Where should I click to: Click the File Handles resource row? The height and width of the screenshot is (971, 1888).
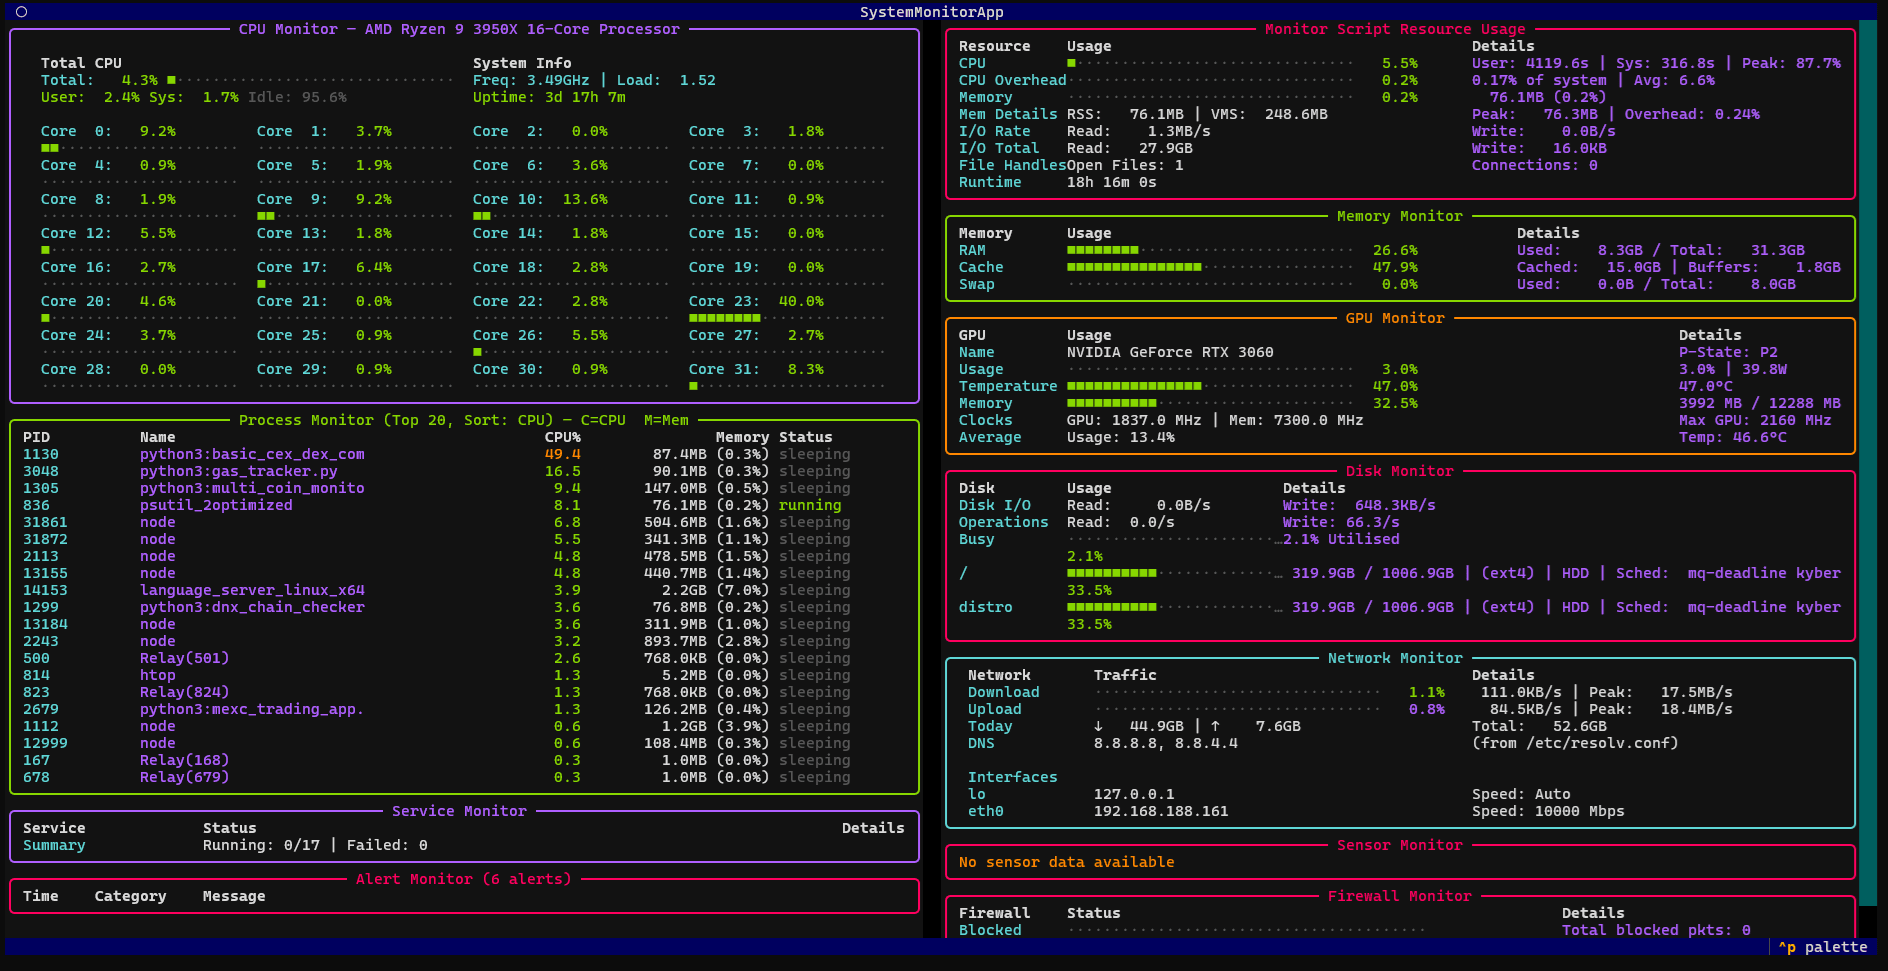coord(1400,165)
